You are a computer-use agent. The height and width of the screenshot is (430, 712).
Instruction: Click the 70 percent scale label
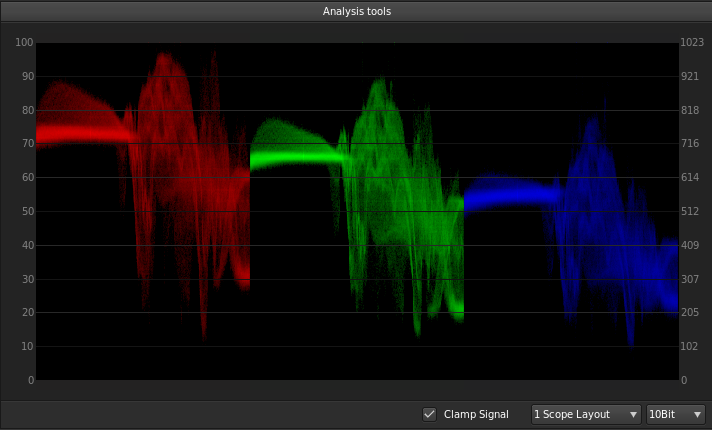click(x=28, y=143)
